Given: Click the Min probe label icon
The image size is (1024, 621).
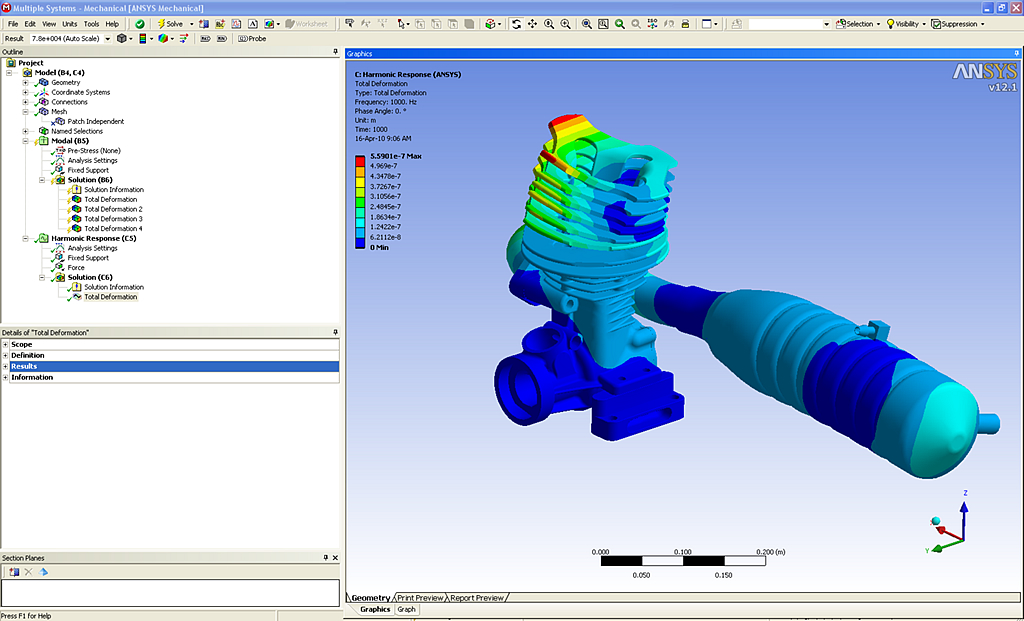Looking at the screenshot, I should [221, 39].
